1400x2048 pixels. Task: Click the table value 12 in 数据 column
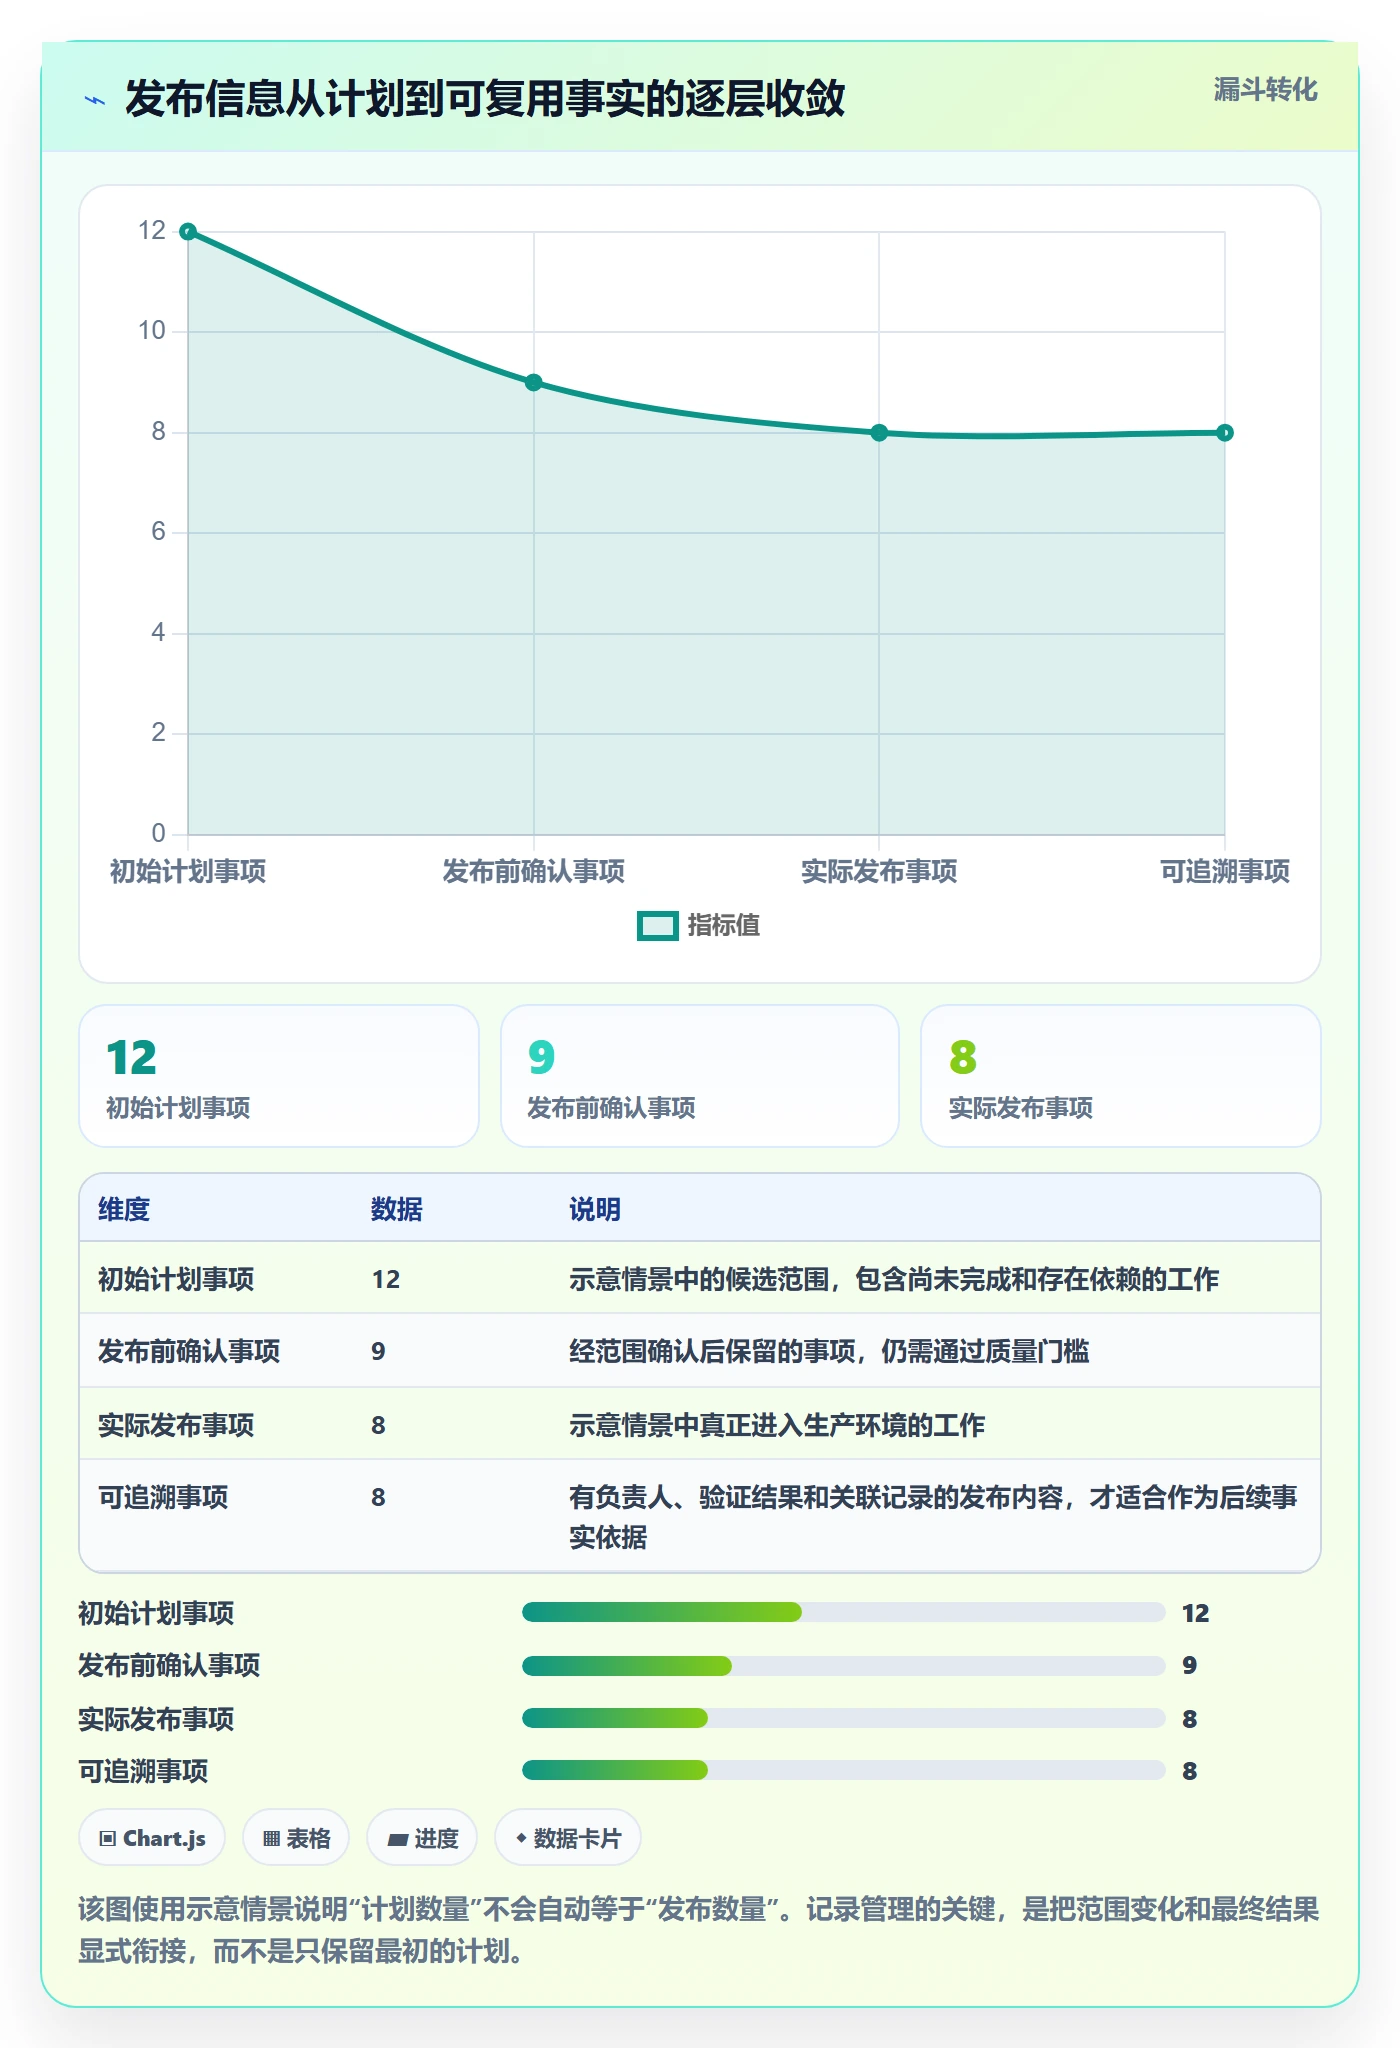pos(386,1279)
